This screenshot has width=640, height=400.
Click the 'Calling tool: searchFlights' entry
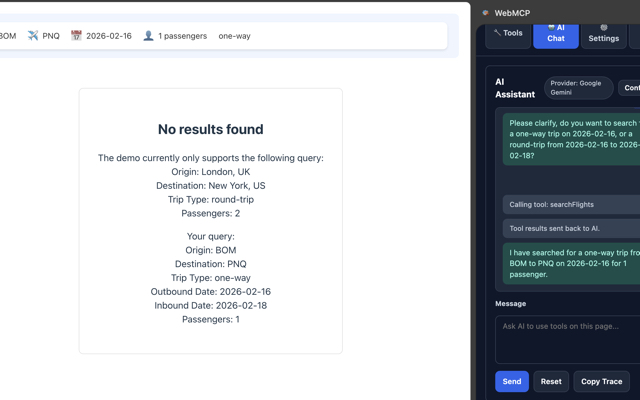pyautogui.click(x=571, y=204)
